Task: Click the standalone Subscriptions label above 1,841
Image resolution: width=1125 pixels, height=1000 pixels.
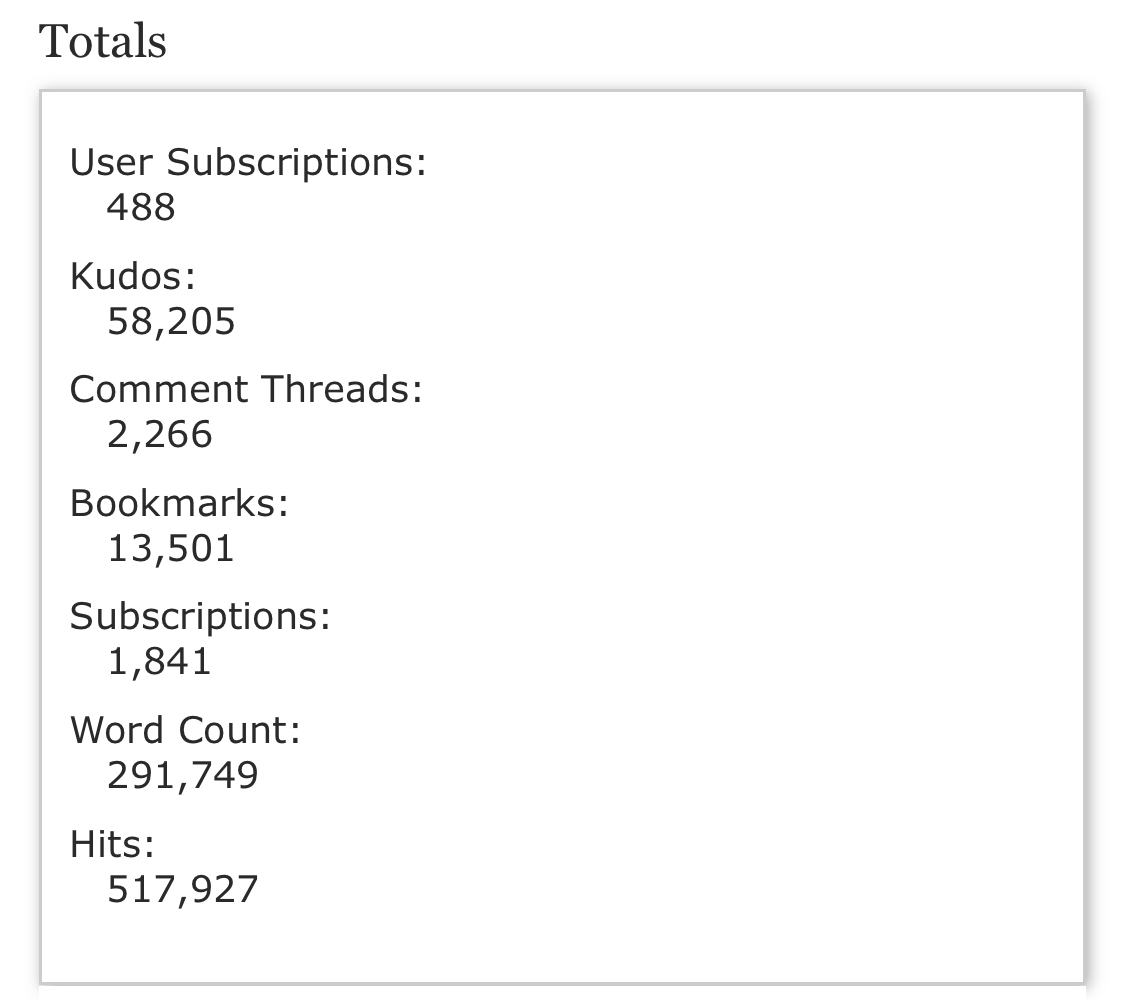Action: [200, 616]
